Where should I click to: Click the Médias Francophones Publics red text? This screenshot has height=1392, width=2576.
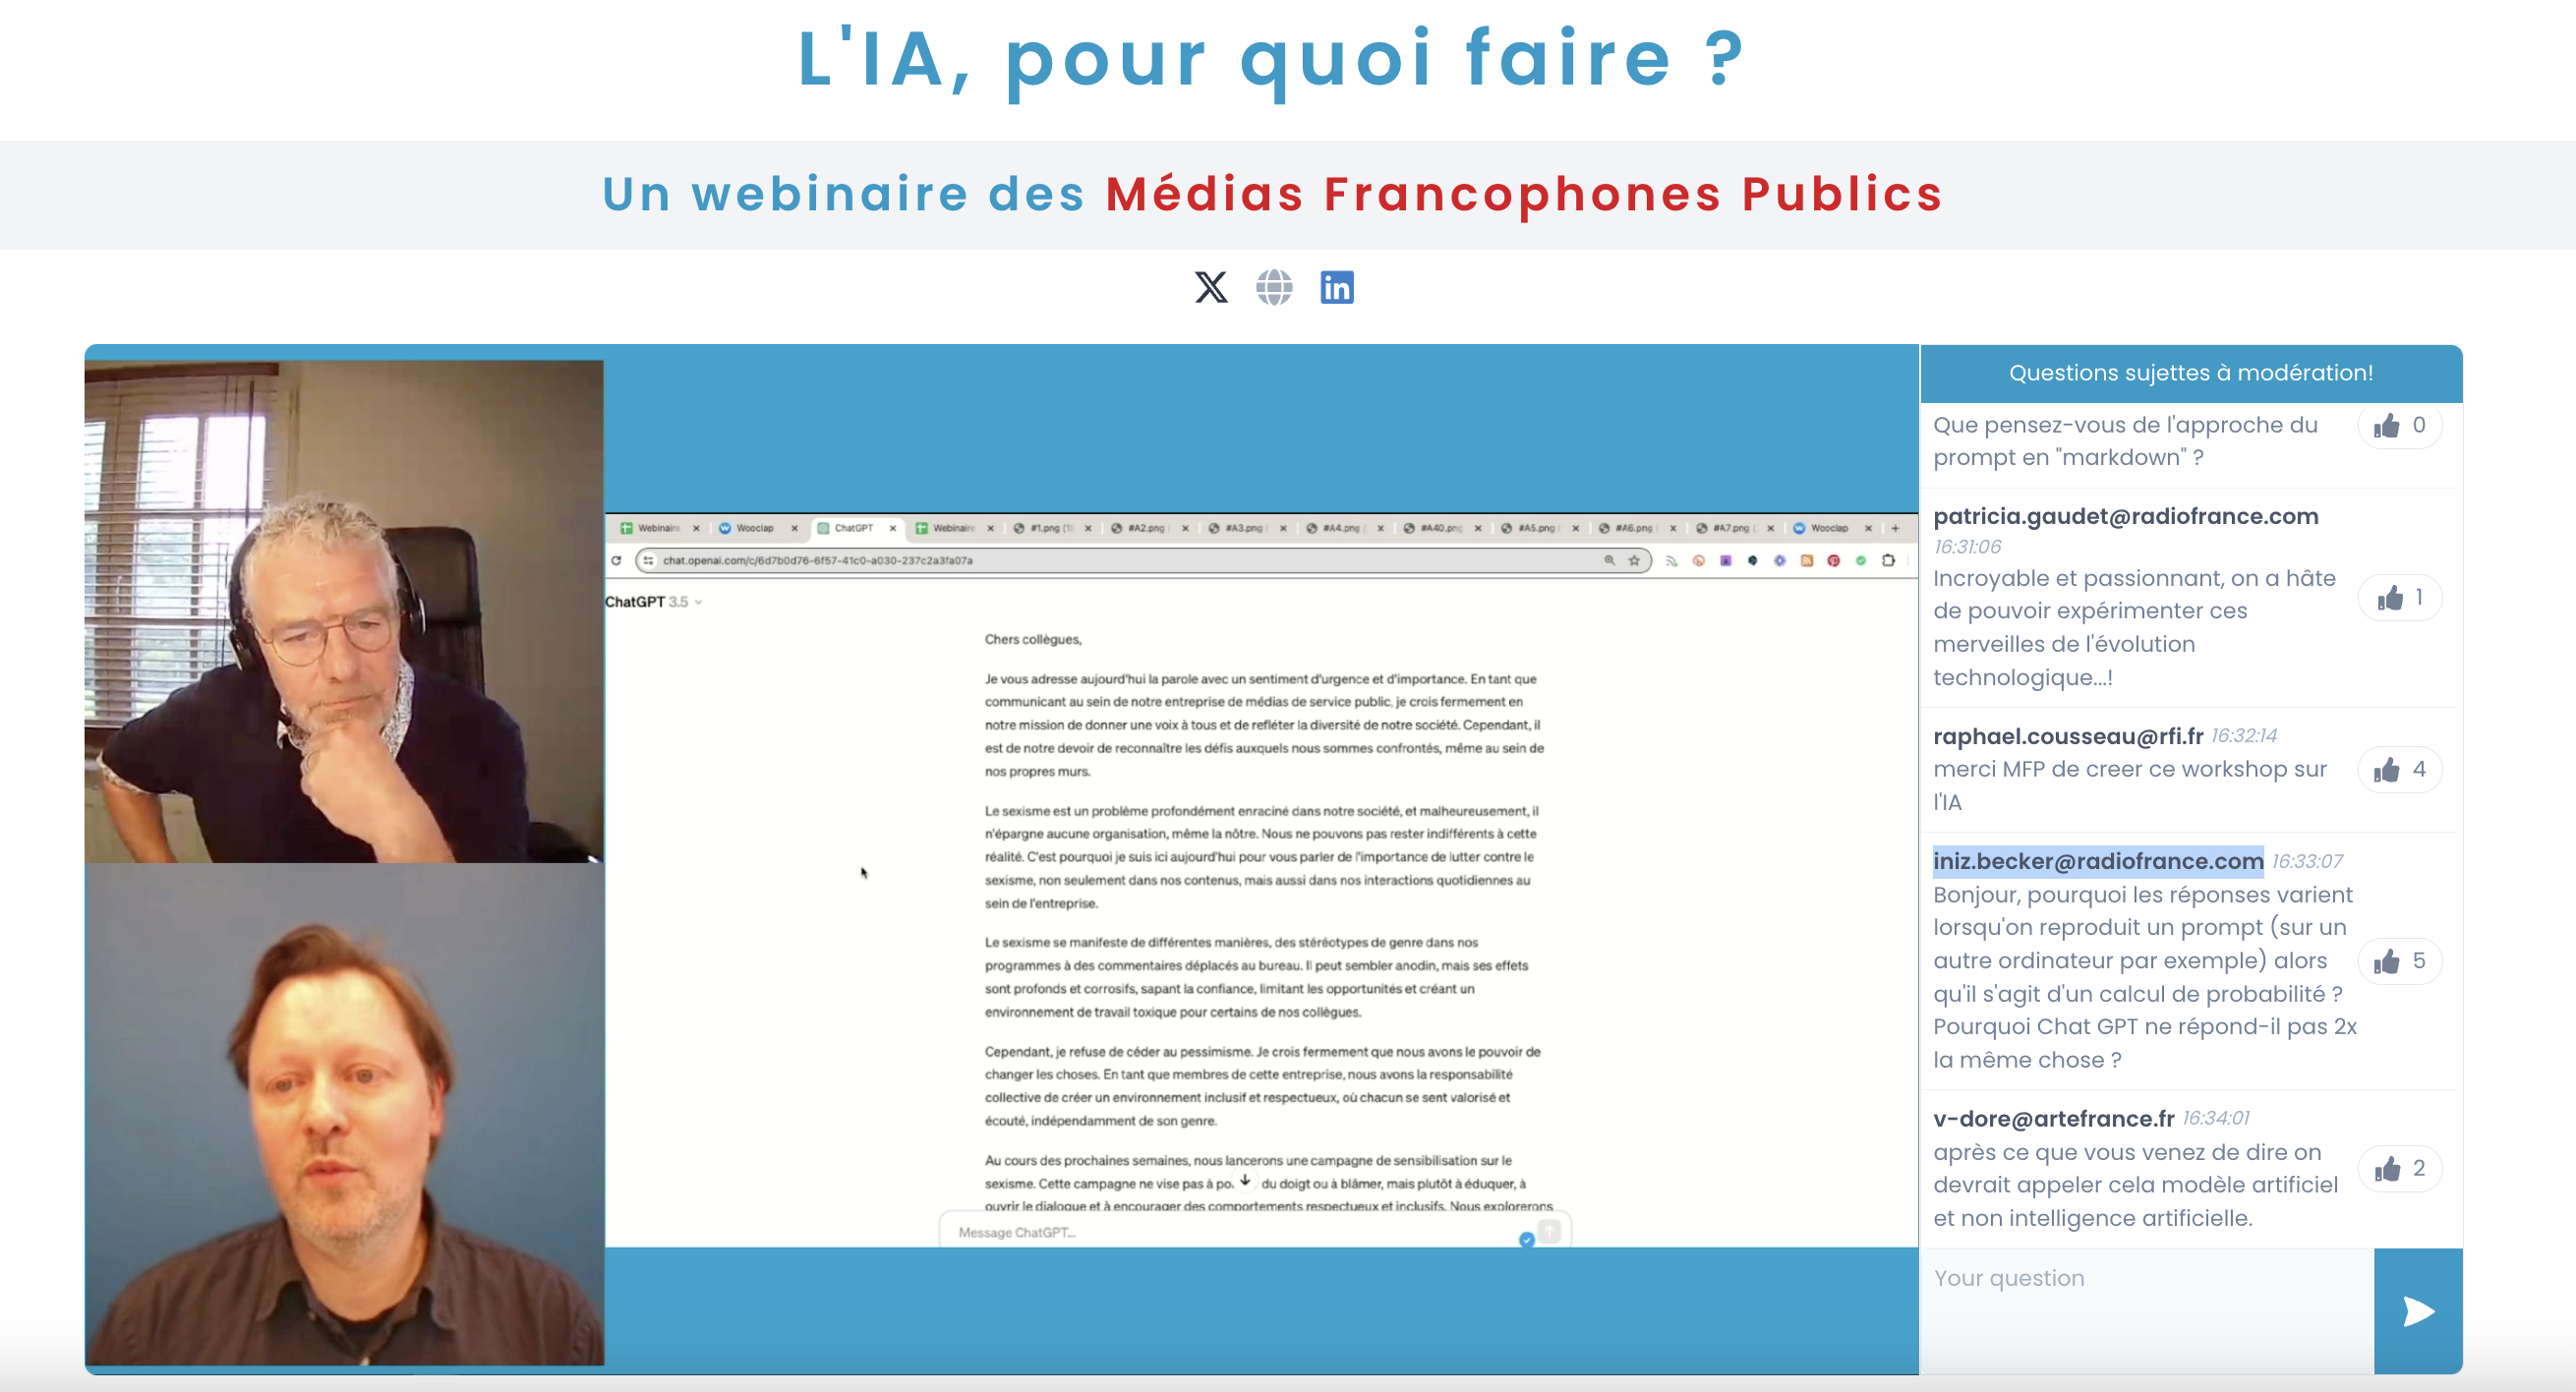coord(1524,194)
